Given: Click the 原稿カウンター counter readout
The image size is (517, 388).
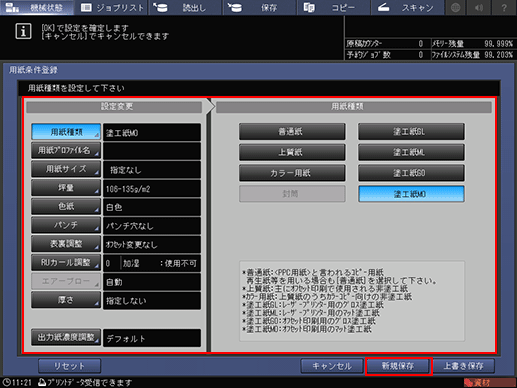Looking at the screenshot, I should click(x=385, y=44).
